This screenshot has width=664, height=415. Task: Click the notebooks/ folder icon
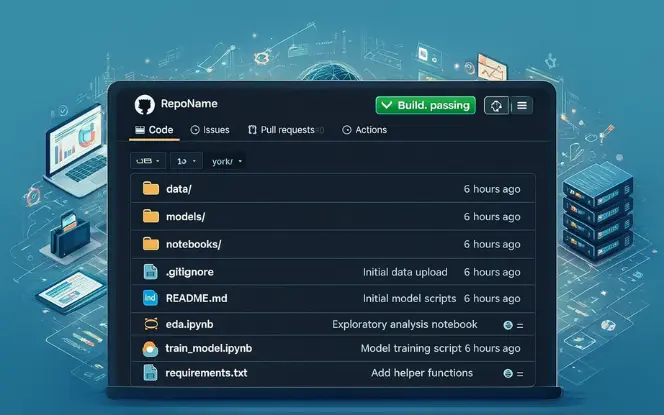pos(151,244)
